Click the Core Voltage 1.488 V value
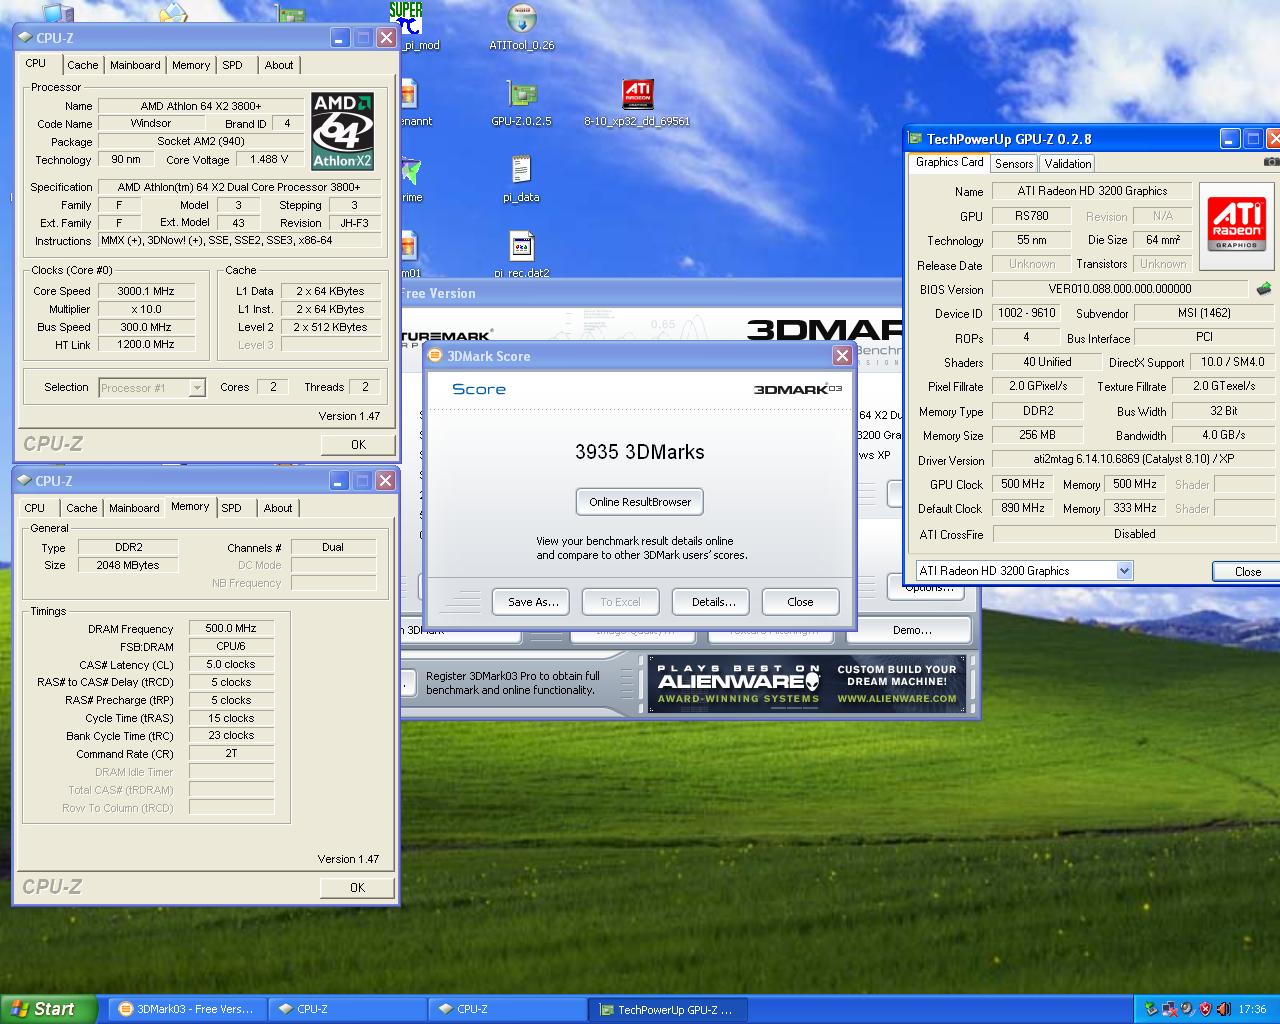The image size is (1280, 1024). (x=269, y=160)
